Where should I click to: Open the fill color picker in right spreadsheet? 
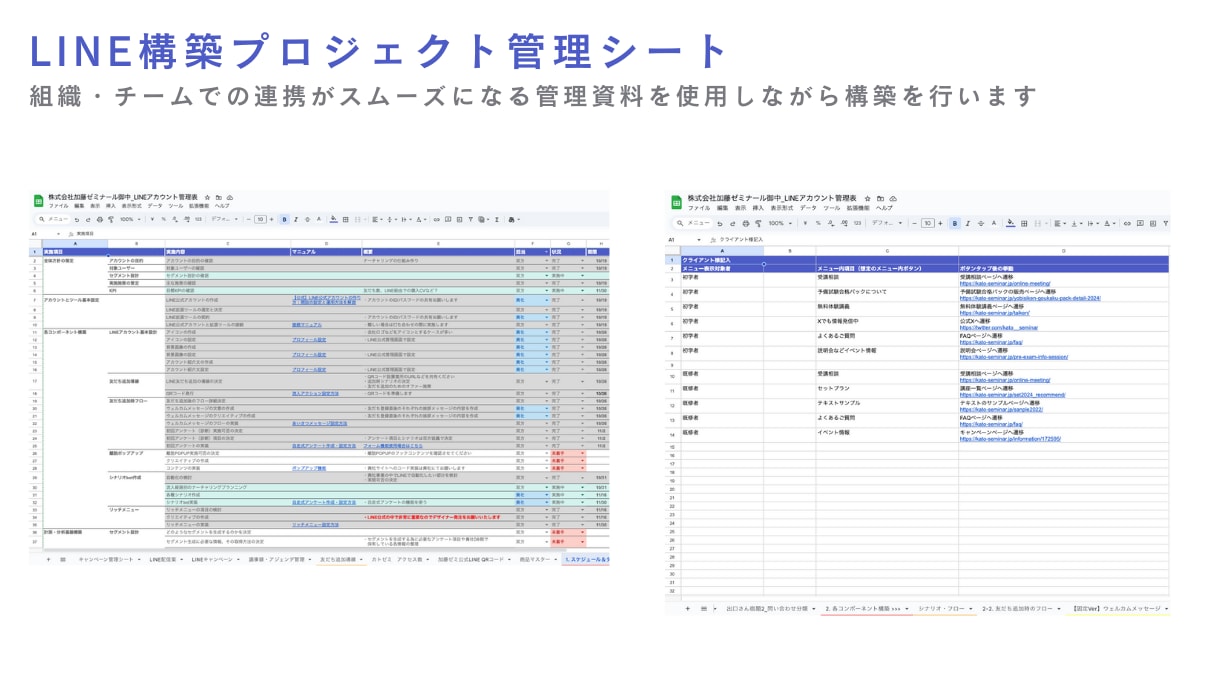[1010, 223]
